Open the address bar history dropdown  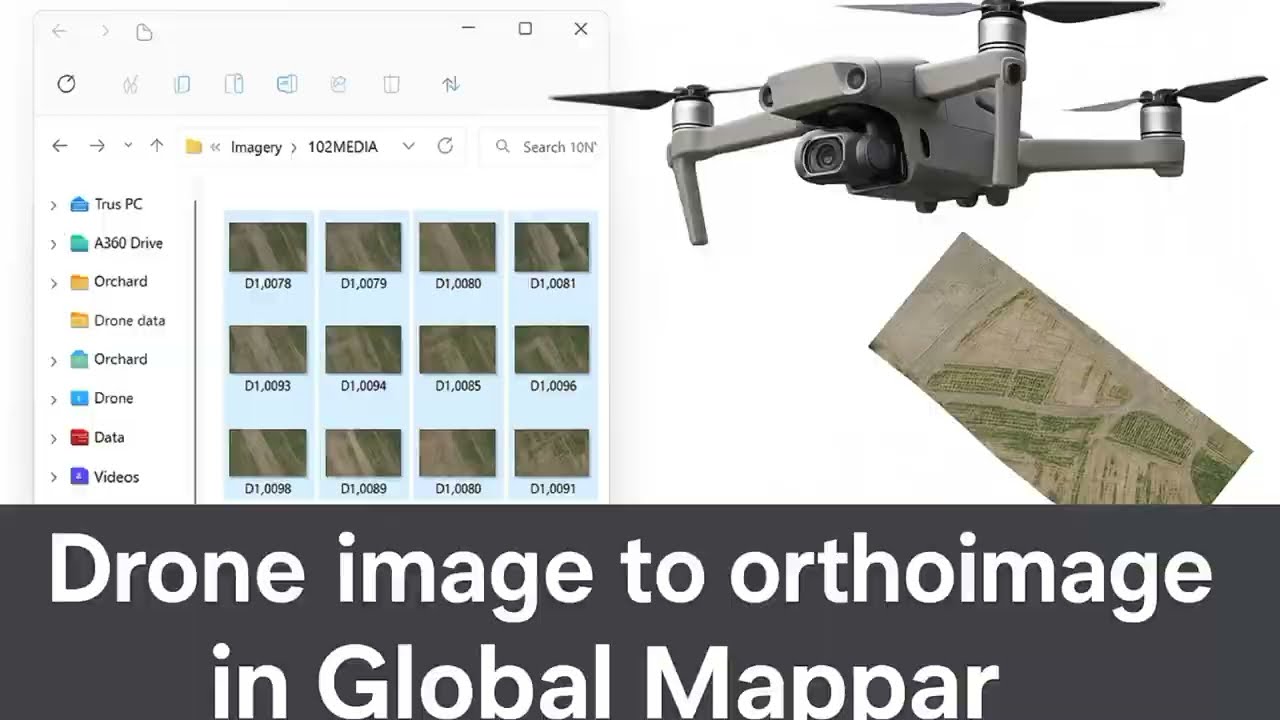(x=408, y=146)
